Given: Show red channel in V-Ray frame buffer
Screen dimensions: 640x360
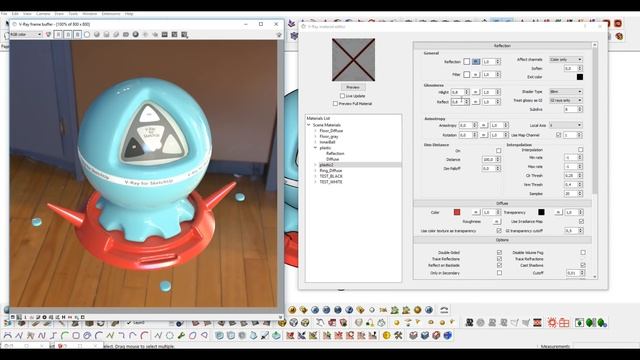Looking at the screenshot, I should coord(58,35).
